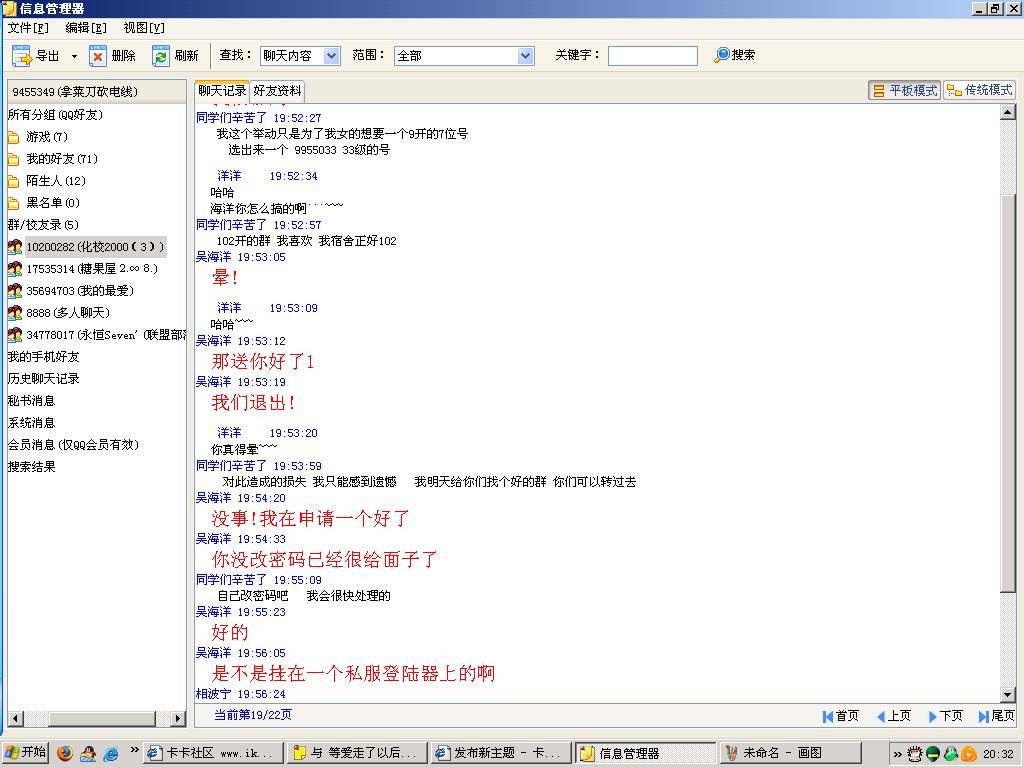
Task: Switch to the 好友资料 tab
Action: coord(277,90)
